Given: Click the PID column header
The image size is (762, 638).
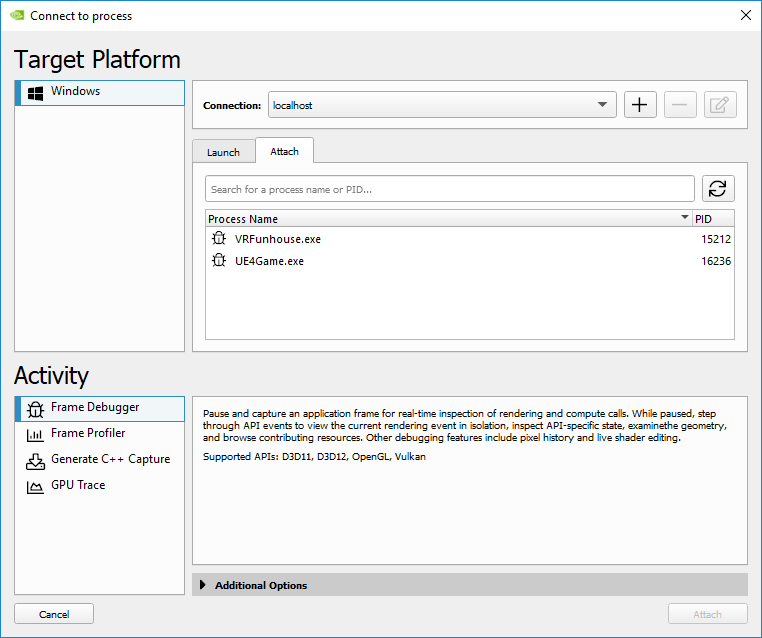Looking at the screenshot, I should pos(712,219).
